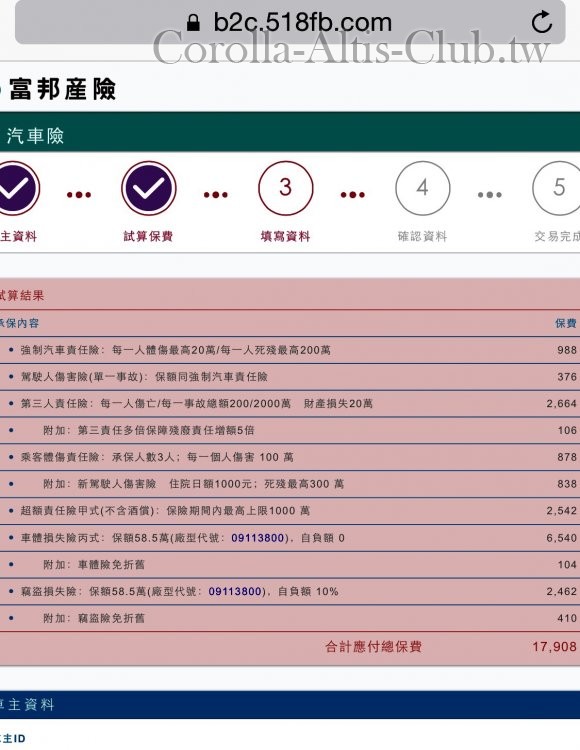Select the 駕駛人傷害險(單一事故) row

point(290,377)
